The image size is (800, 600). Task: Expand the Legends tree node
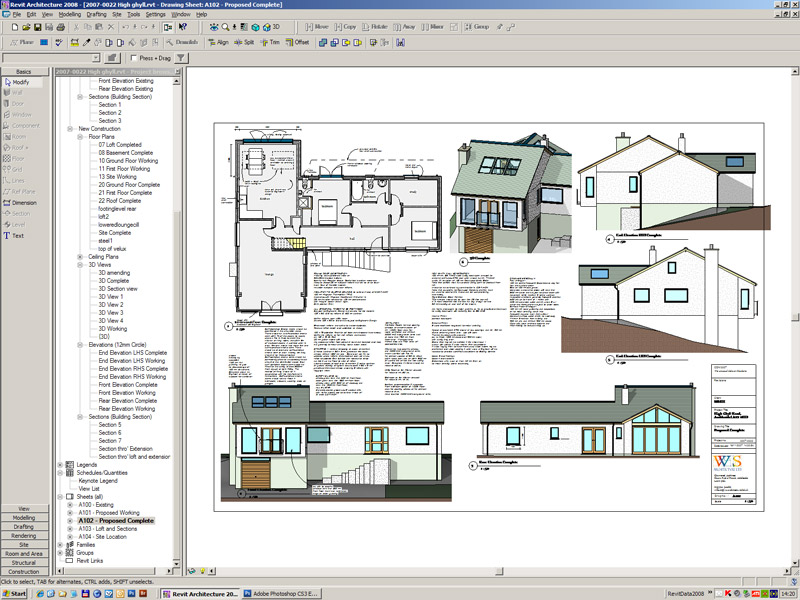pos(60,465)
